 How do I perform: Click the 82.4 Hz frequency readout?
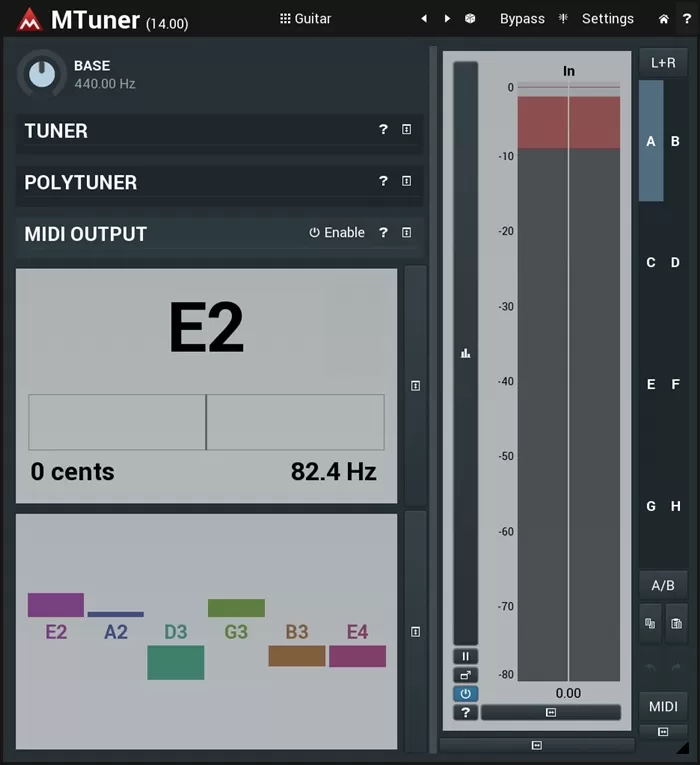click(x=334, y=472)
